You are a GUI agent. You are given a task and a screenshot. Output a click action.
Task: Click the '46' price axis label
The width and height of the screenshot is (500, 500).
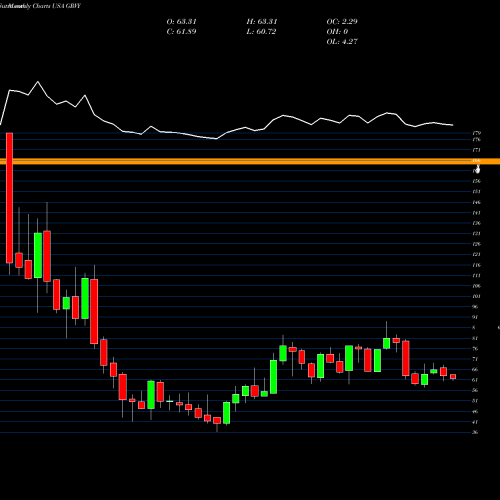[475, 411]
